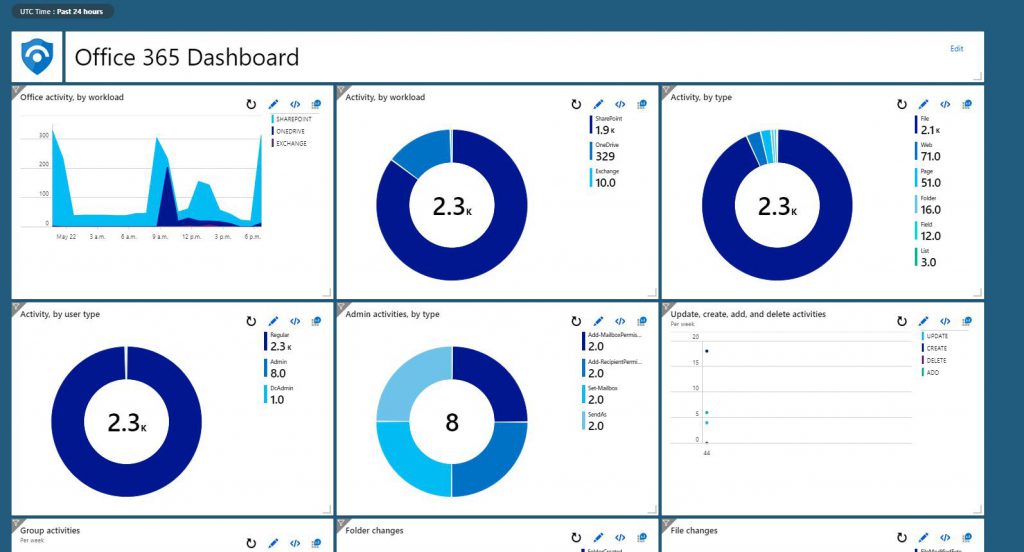Edit the Activity by workload donut tile

click(598, 104)
